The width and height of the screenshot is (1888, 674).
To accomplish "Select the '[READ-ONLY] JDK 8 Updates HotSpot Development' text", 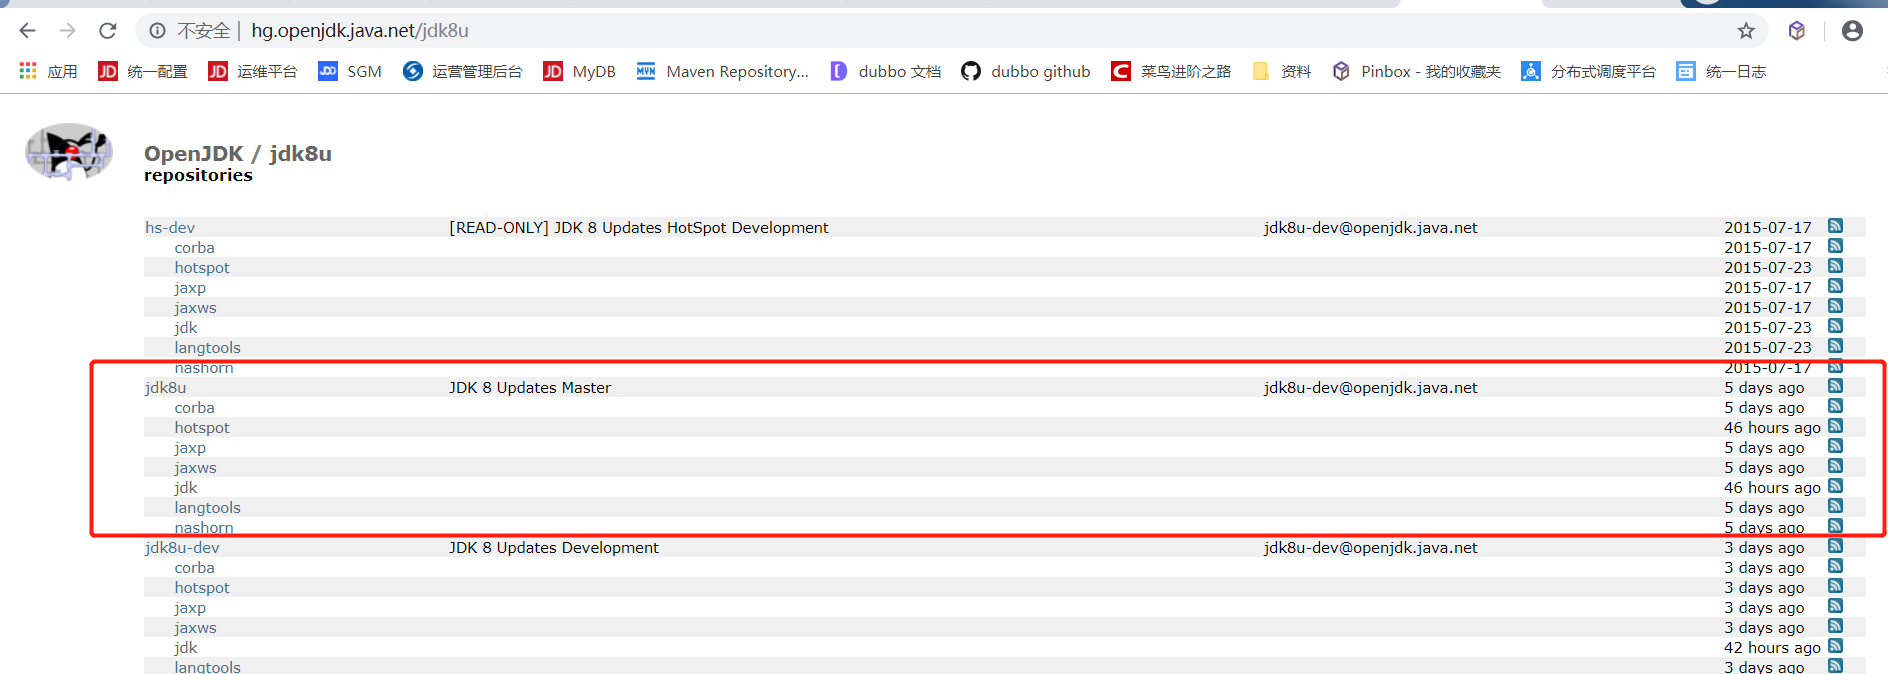I will tap(639, 228).
